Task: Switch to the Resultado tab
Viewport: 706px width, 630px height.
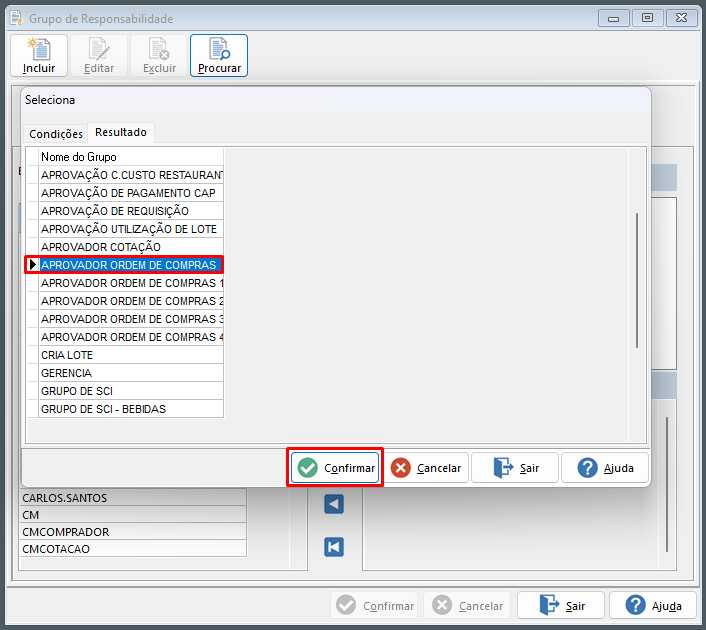Action: (121, 132)
